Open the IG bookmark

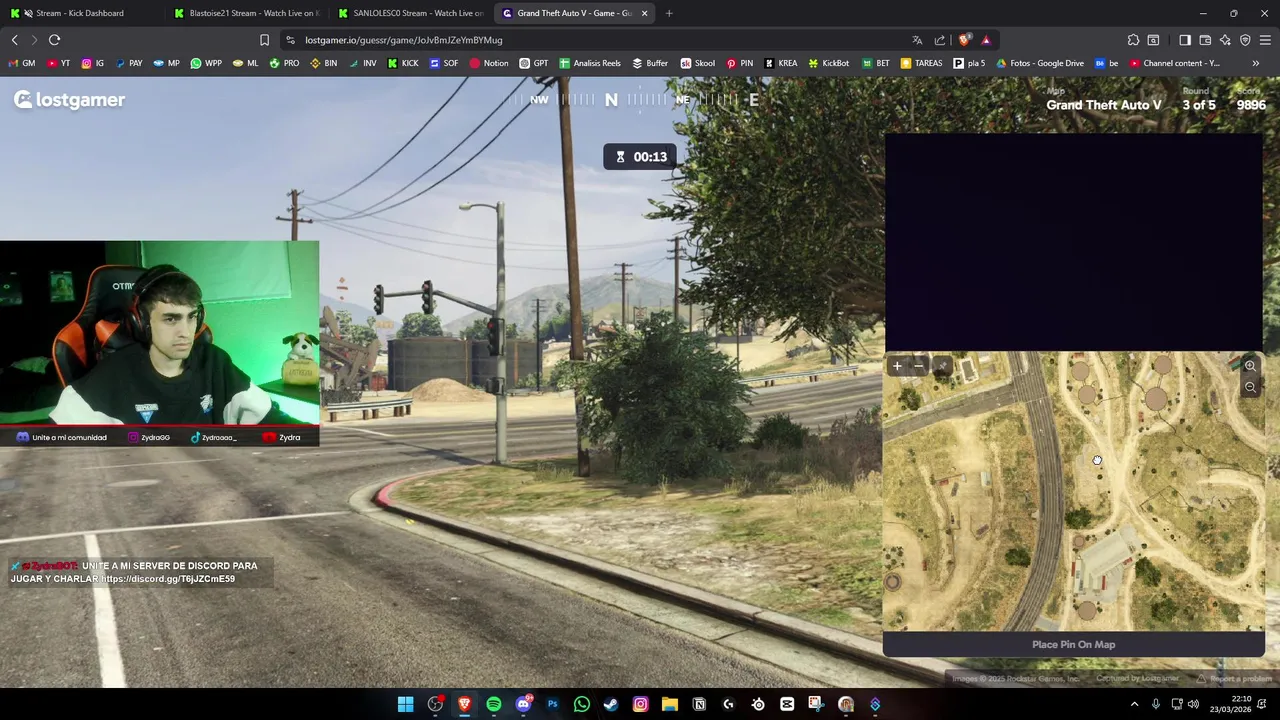[x=93, y=63]
